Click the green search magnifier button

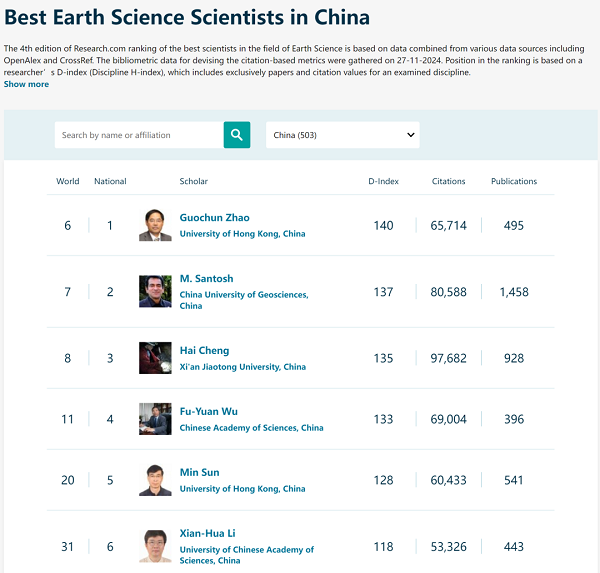(236, 135)
